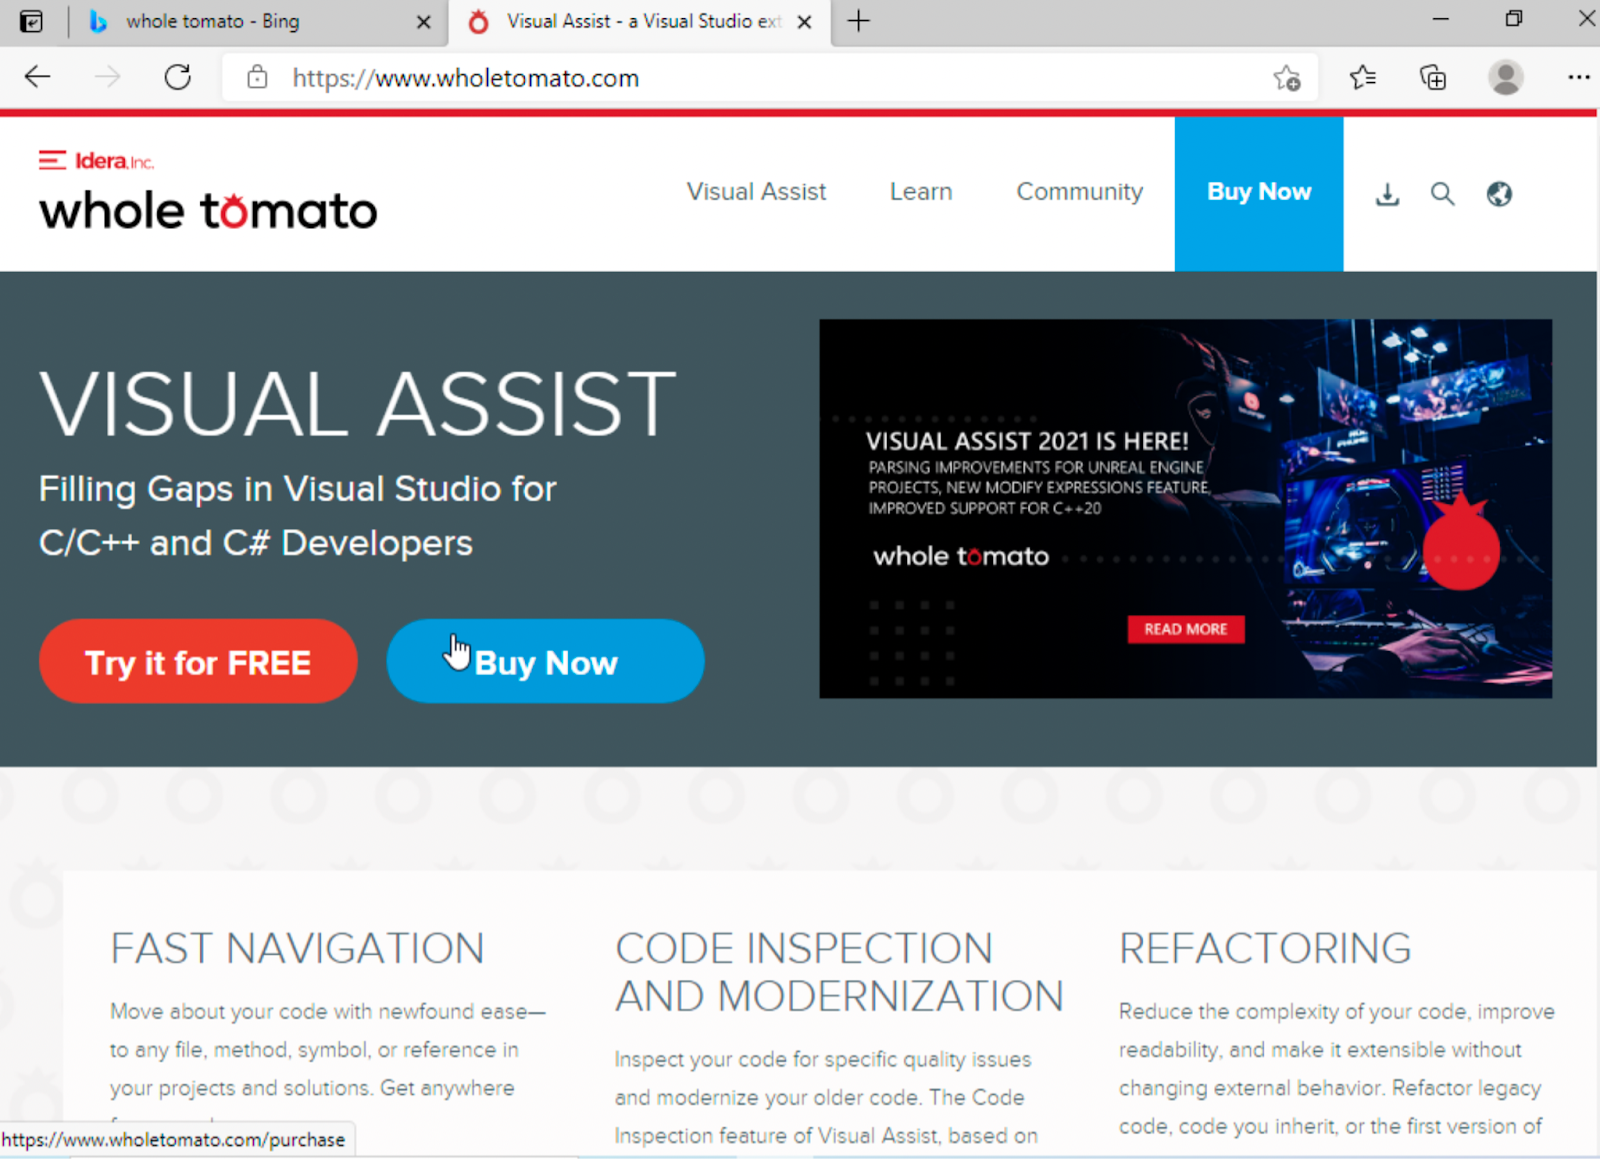
Task: Click the FAST NAVIGATION heading
Action: tap(297, 948)
